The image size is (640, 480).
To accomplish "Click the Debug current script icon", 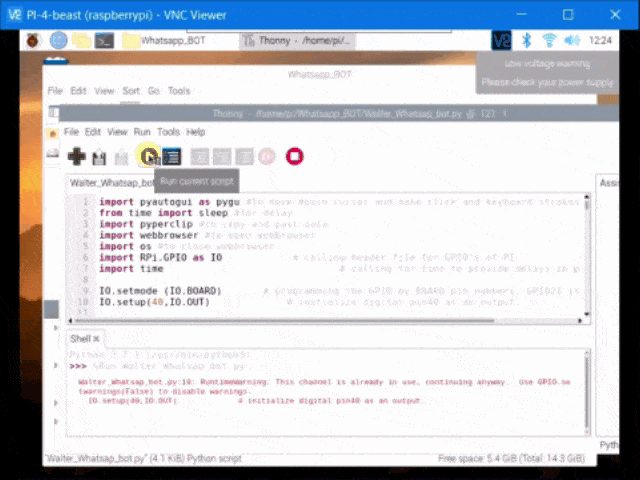I will pos(172,156).
